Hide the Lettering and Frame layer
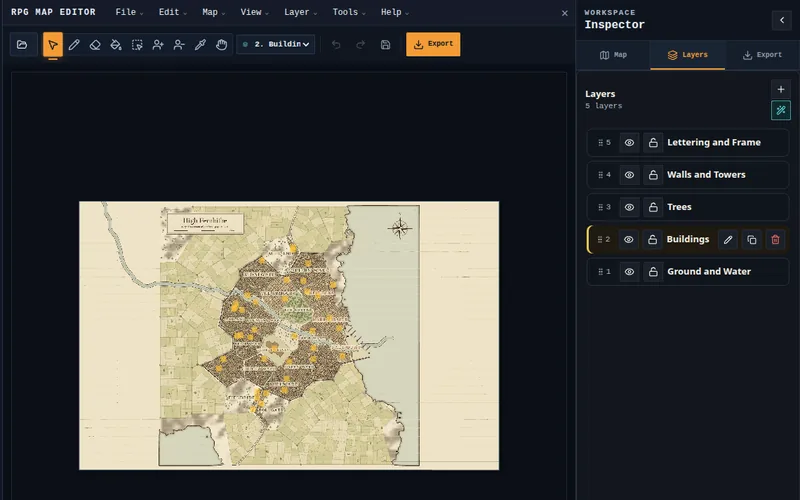Viewport: 800px width, 500px height. click(x=629, y=143)
